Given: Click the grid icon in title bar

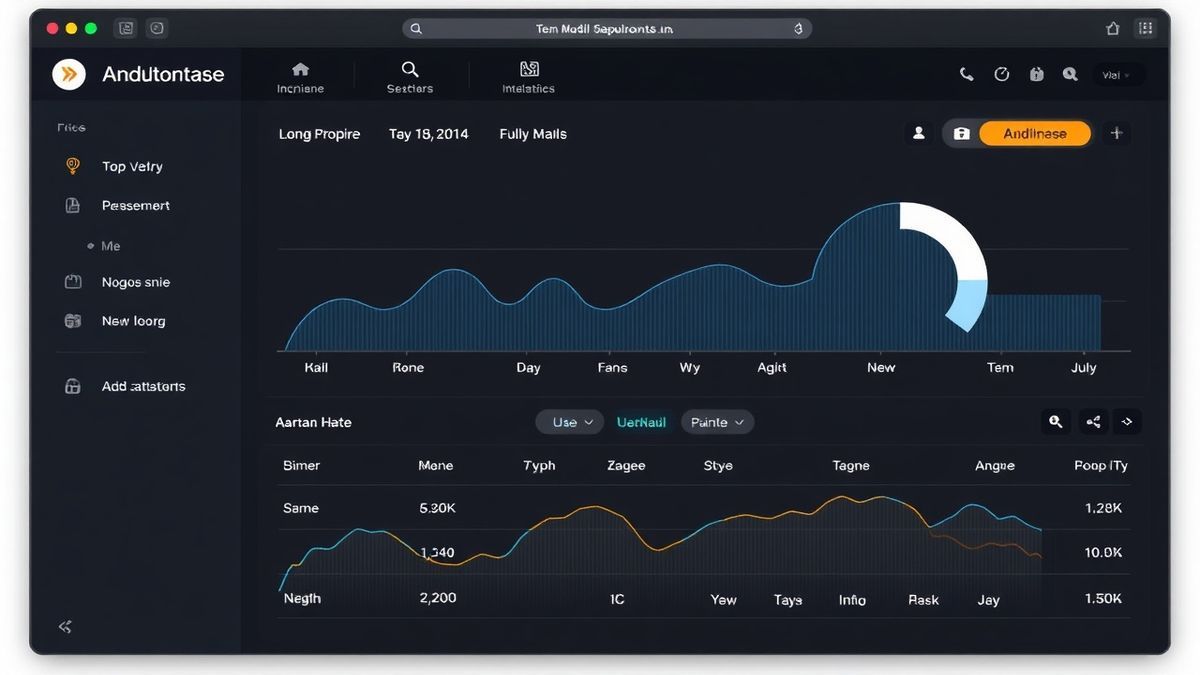Looking at the screenshot, I should click(1146, 29).
